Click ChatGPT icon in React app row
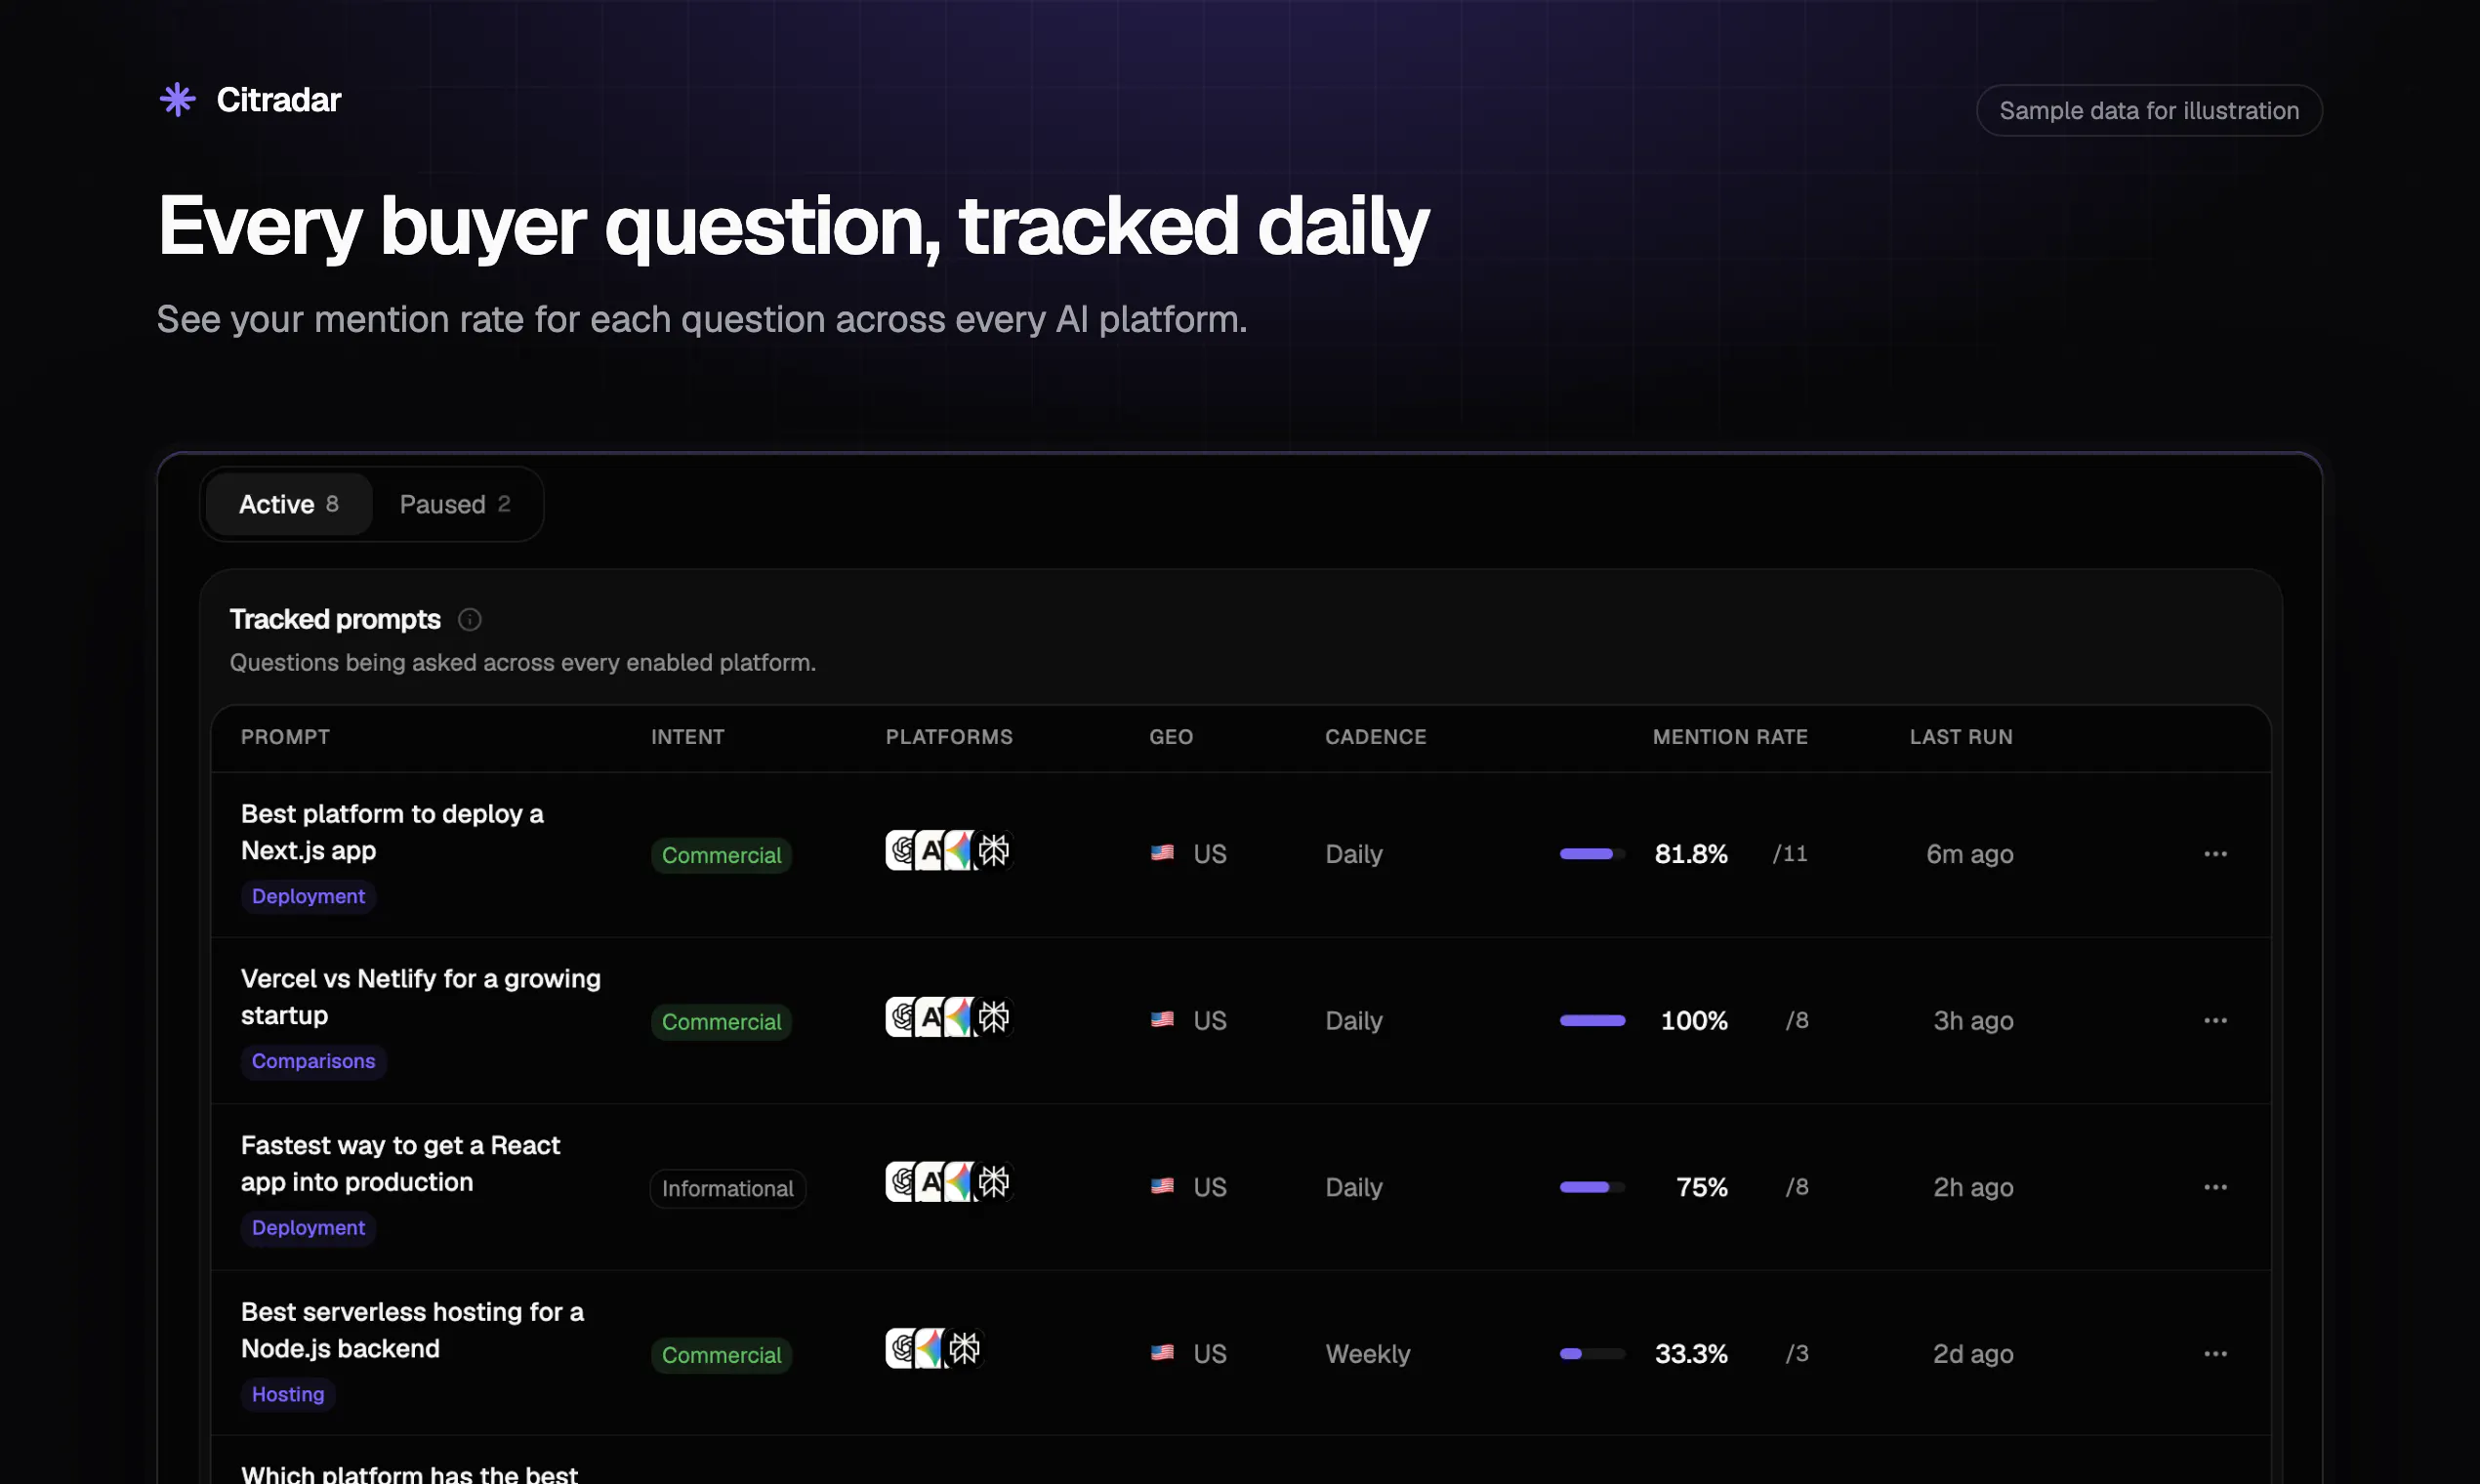The height and width of the screenshot is (1484, 2480). click(x=902, y=1182)
